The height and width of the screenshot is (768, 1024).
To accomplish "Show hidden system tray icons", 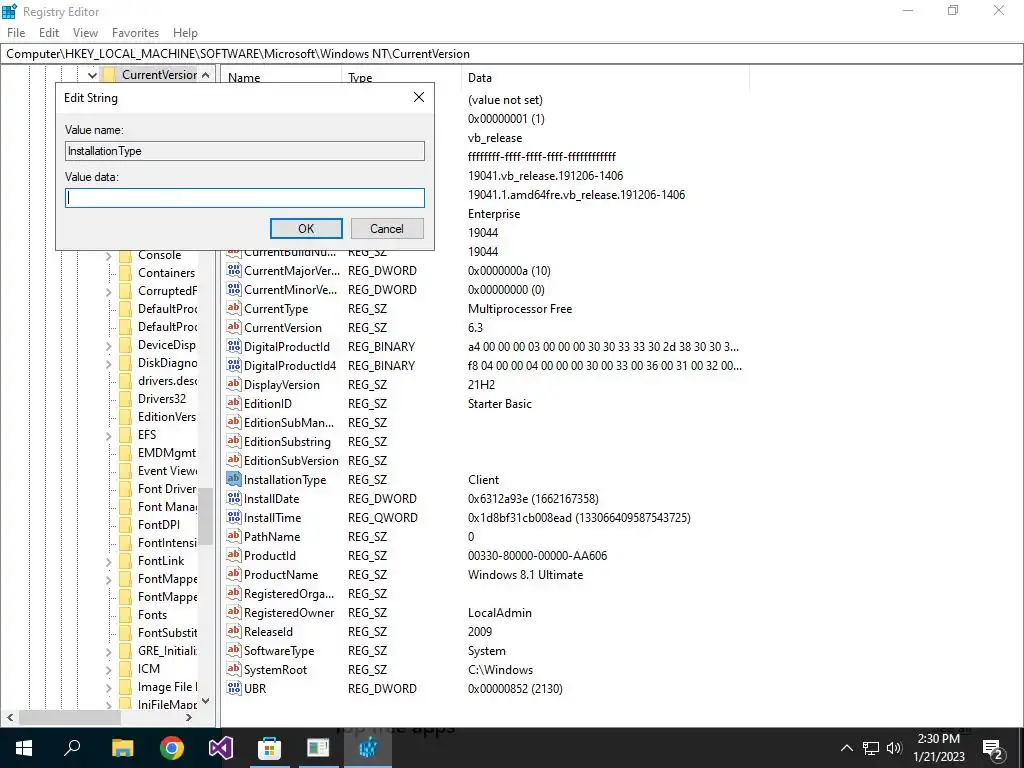I will (846, 748).
